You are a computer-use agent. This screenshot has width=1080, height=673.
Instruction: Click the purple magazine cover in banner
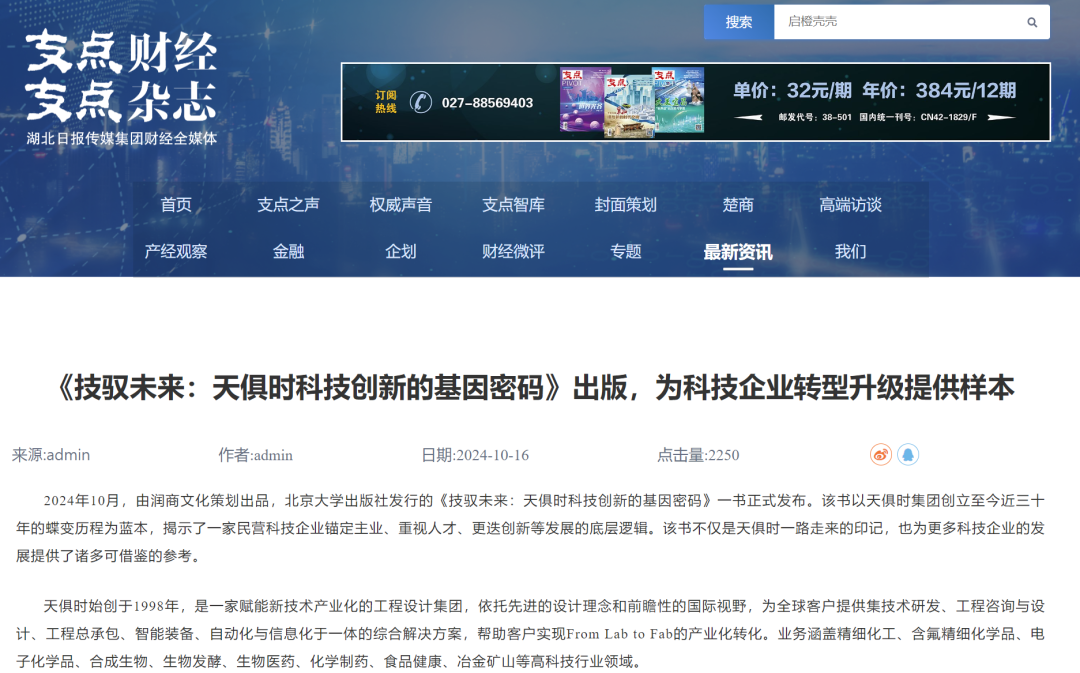click(585, 100)
